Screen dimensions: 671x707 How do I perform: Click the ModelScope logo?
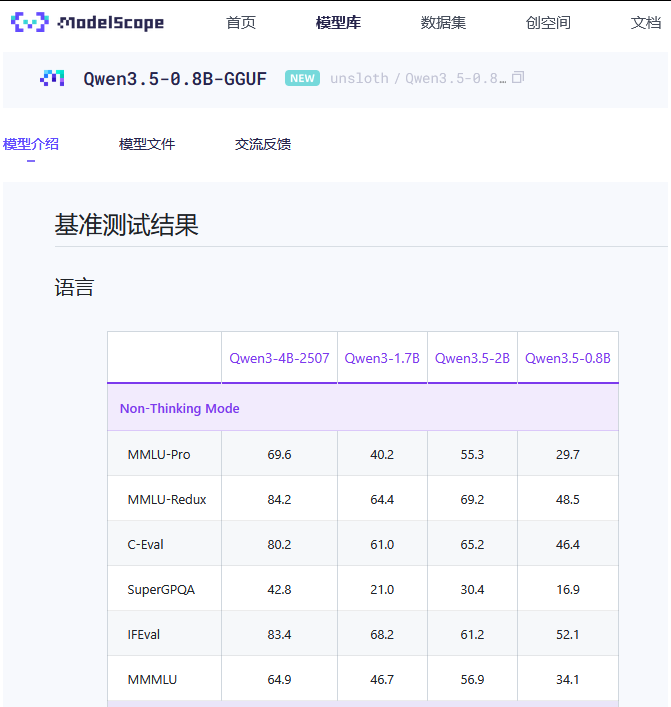[x=87, y=22]
